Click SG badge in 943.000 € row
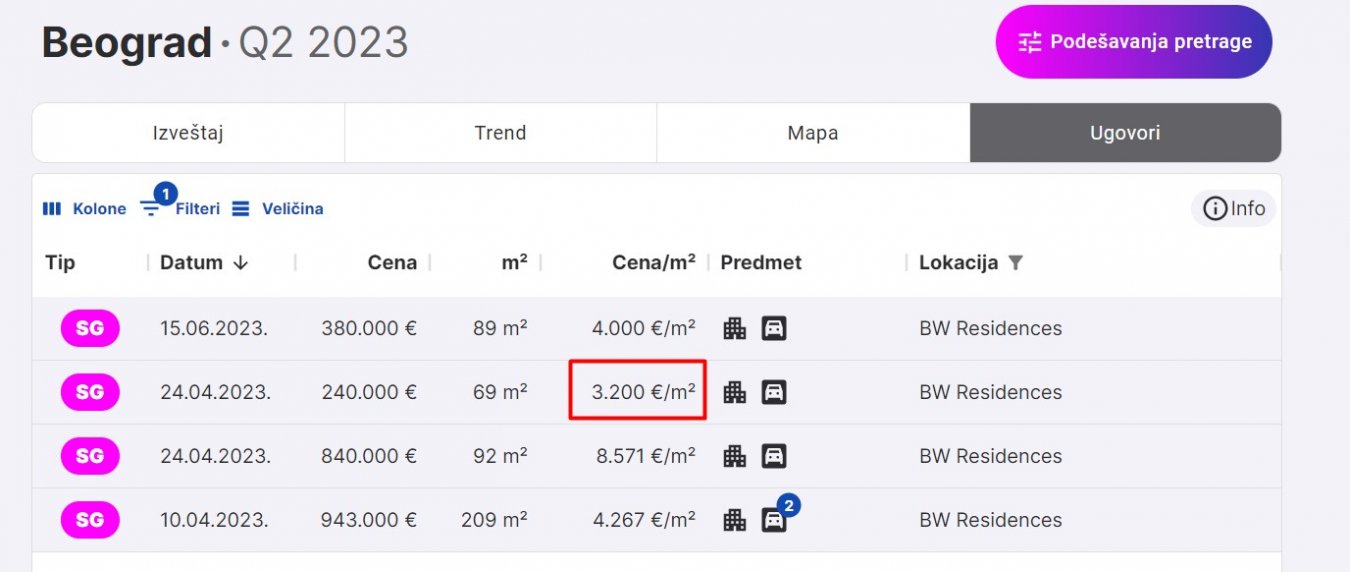This screenshot has height=572, width=1350. 90,520
